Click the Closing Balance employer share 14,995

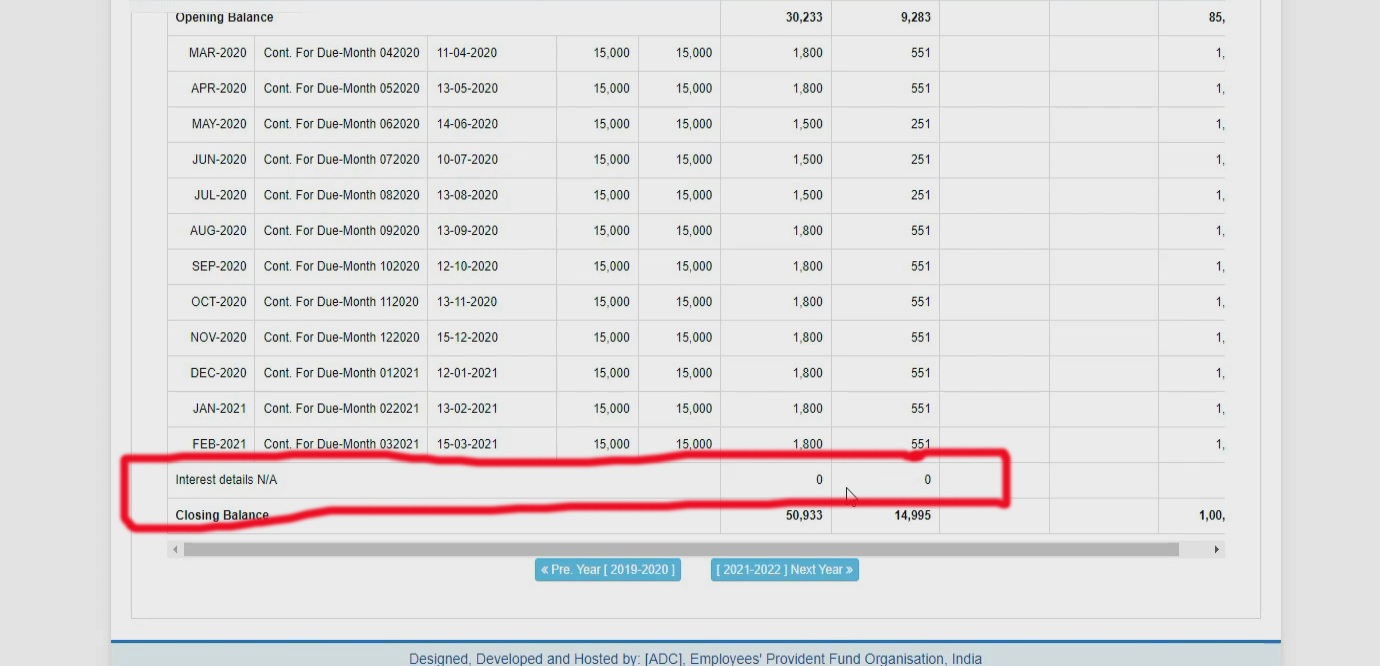click(911, 516)
